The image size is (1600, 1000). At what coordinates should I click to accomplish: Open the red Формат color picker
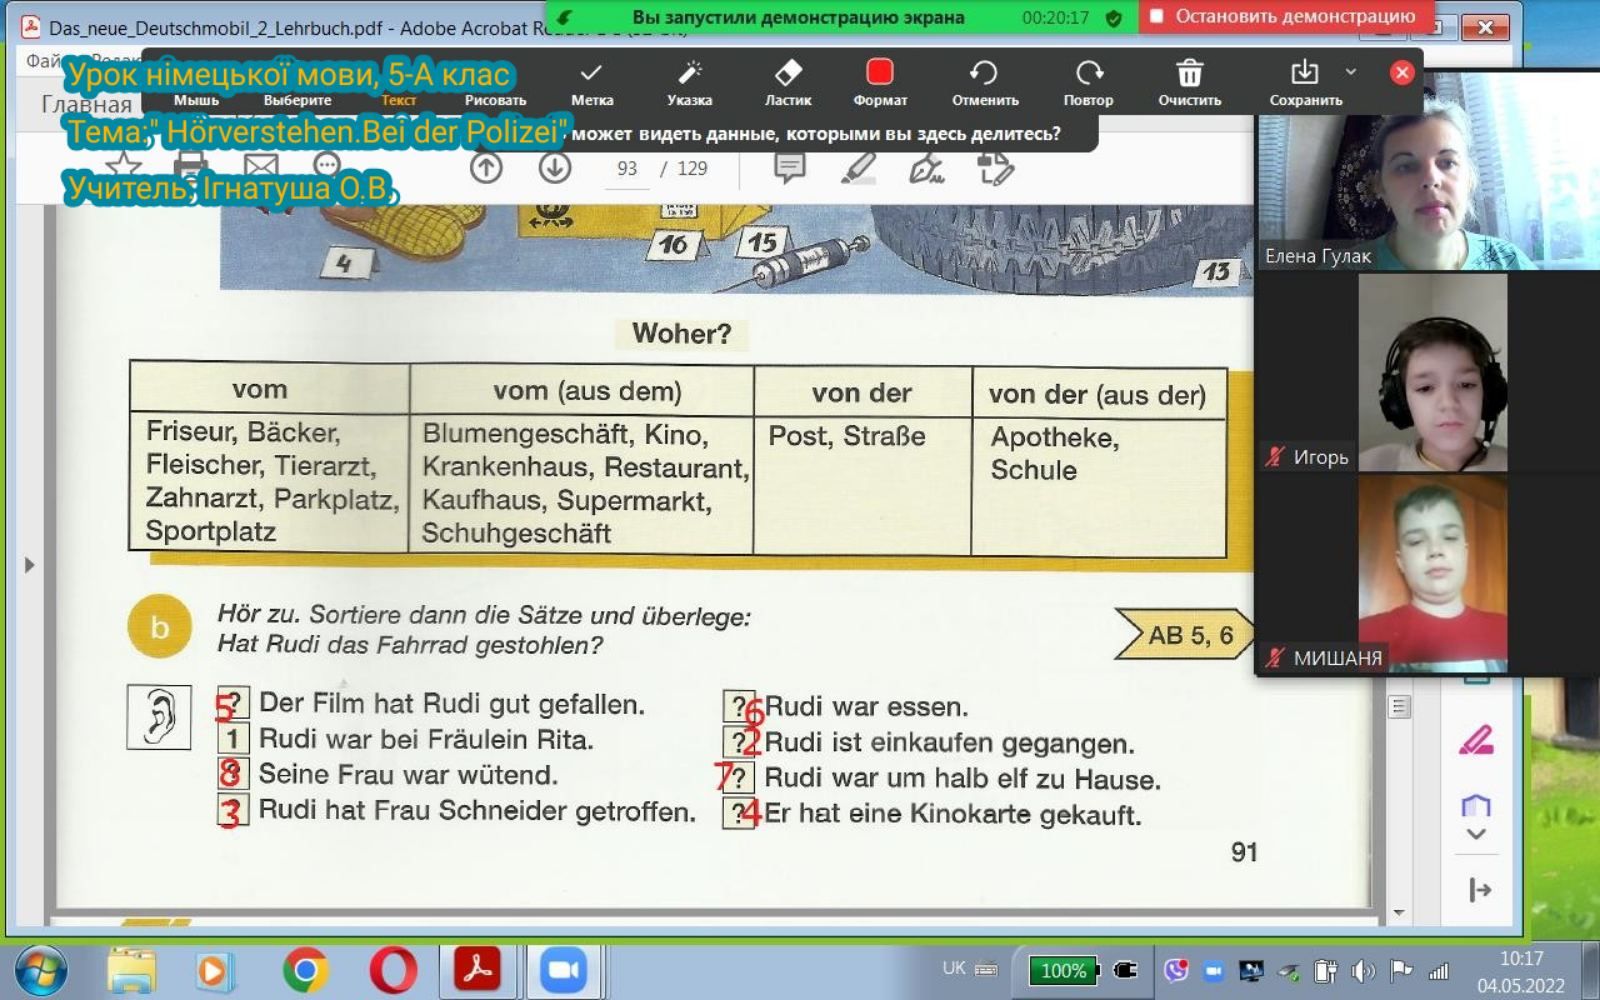pos(879,81)
